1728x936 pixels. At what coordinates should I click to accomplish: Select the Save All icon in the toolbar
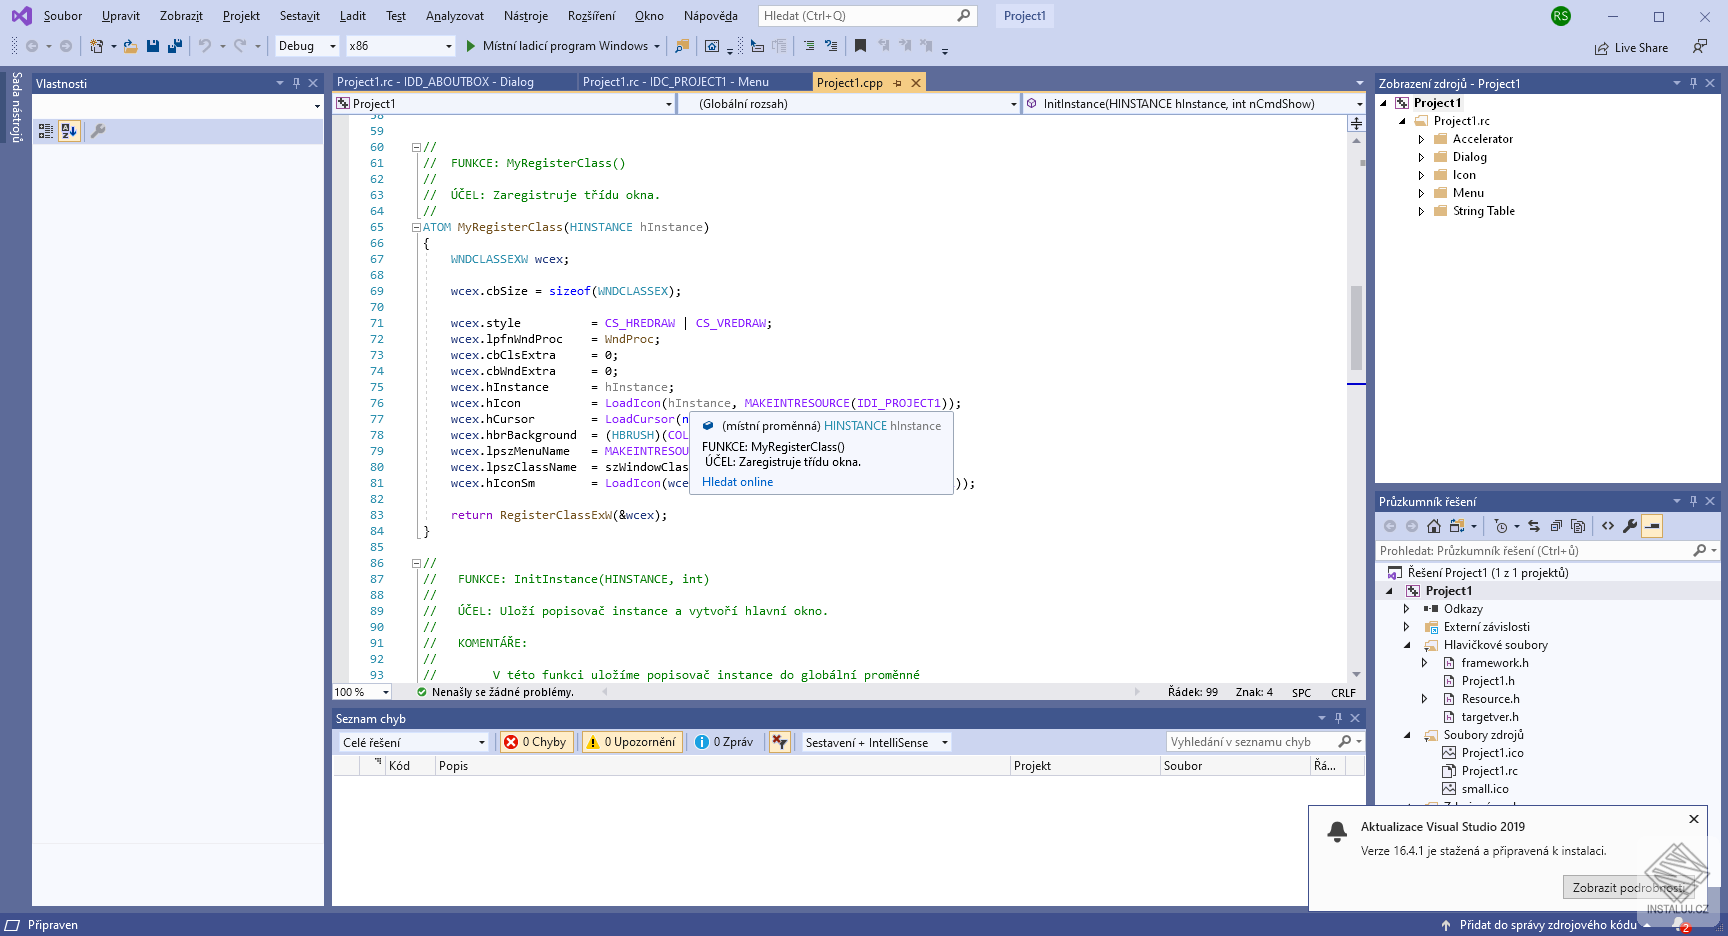(x=174, y=46)
